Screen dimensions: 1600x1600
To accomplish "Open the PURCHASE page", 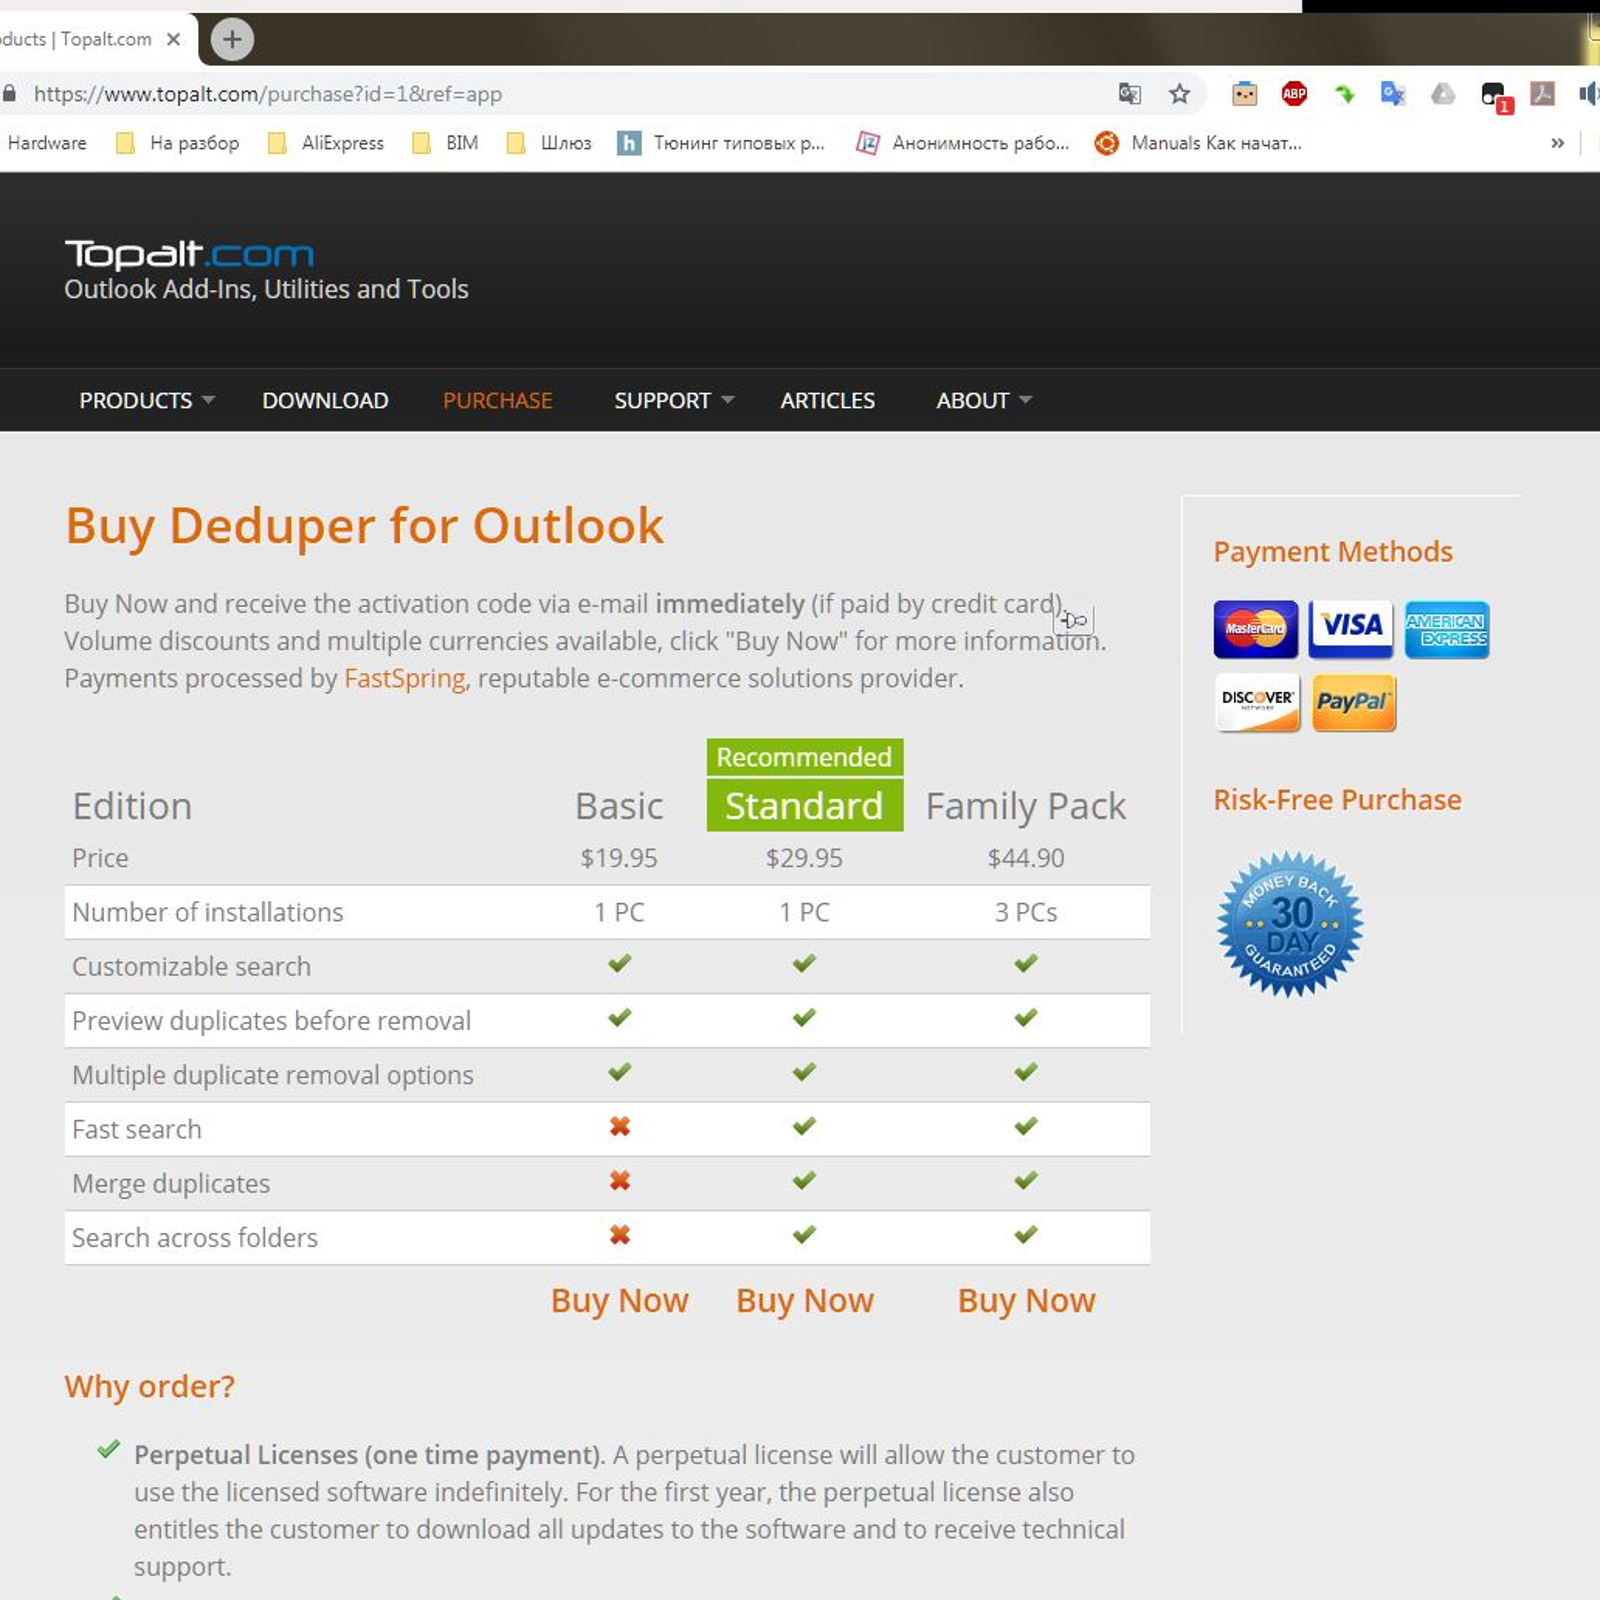I will pos(497,400).
